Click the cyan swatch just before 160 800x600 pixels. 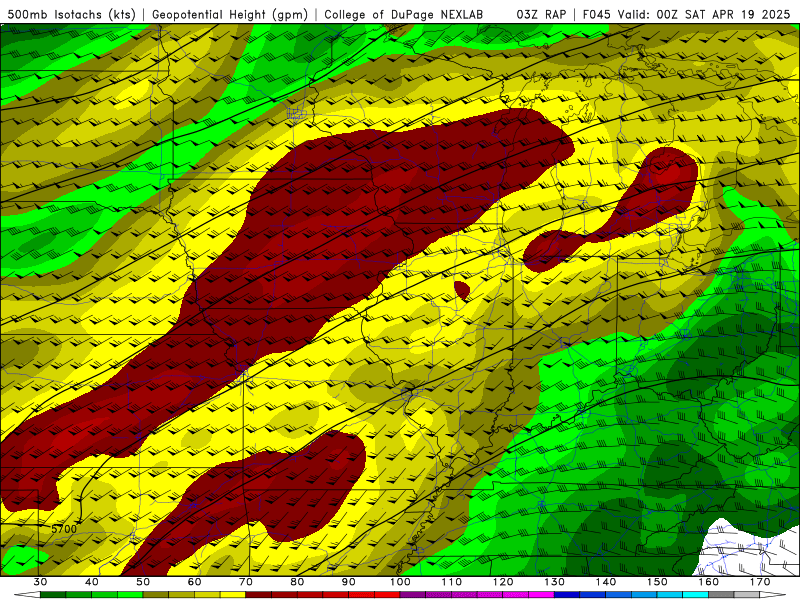[x=696, y=595]
